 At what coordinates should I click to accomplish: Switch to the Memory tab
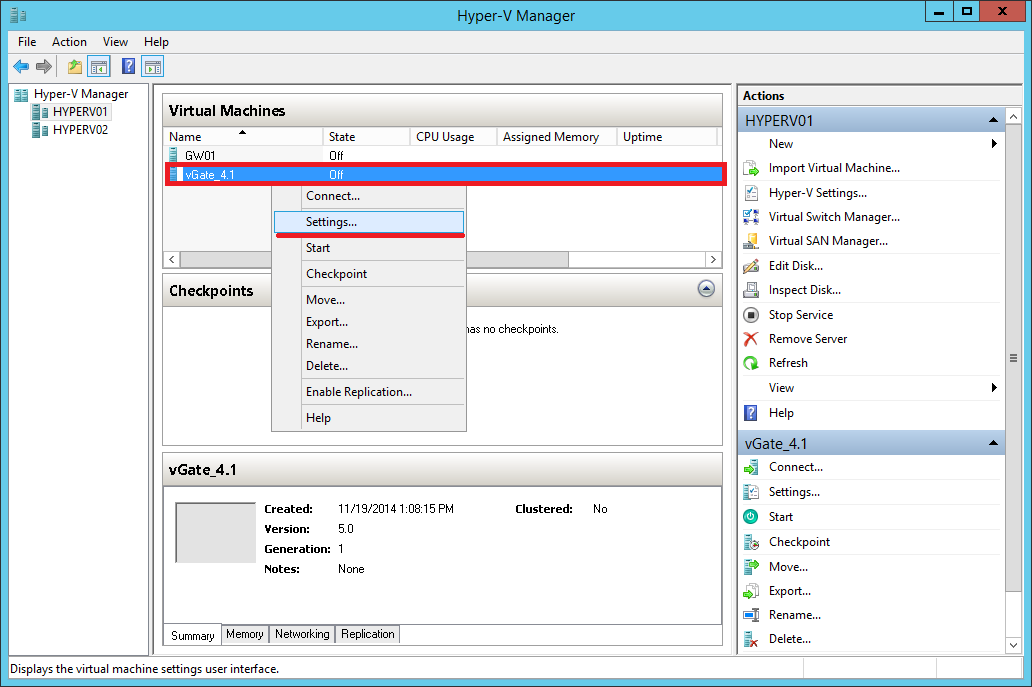(245, 634)
